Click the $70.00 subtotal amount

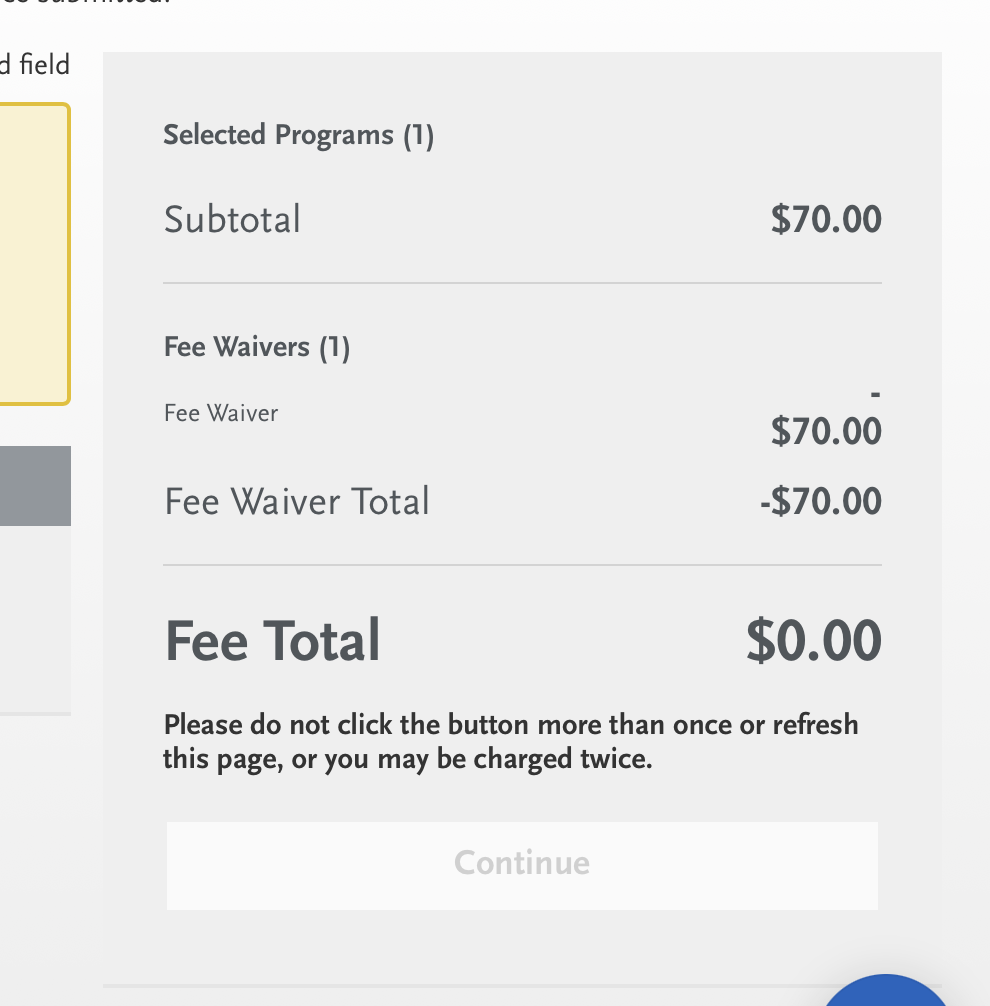825,219
